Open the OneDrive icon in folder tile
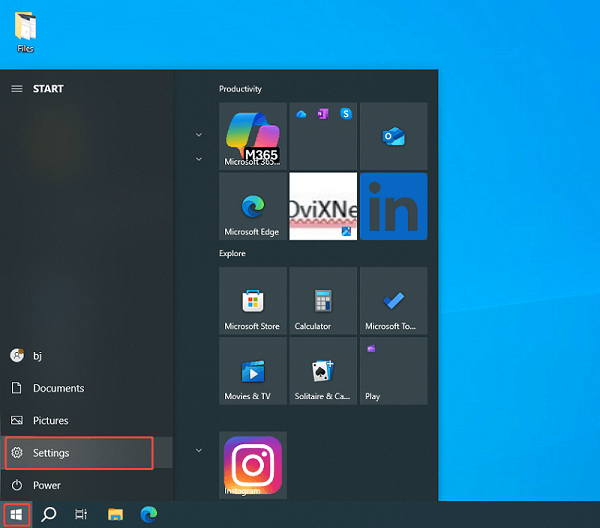This screenshot has width=600, height=528. coord(301,114)
